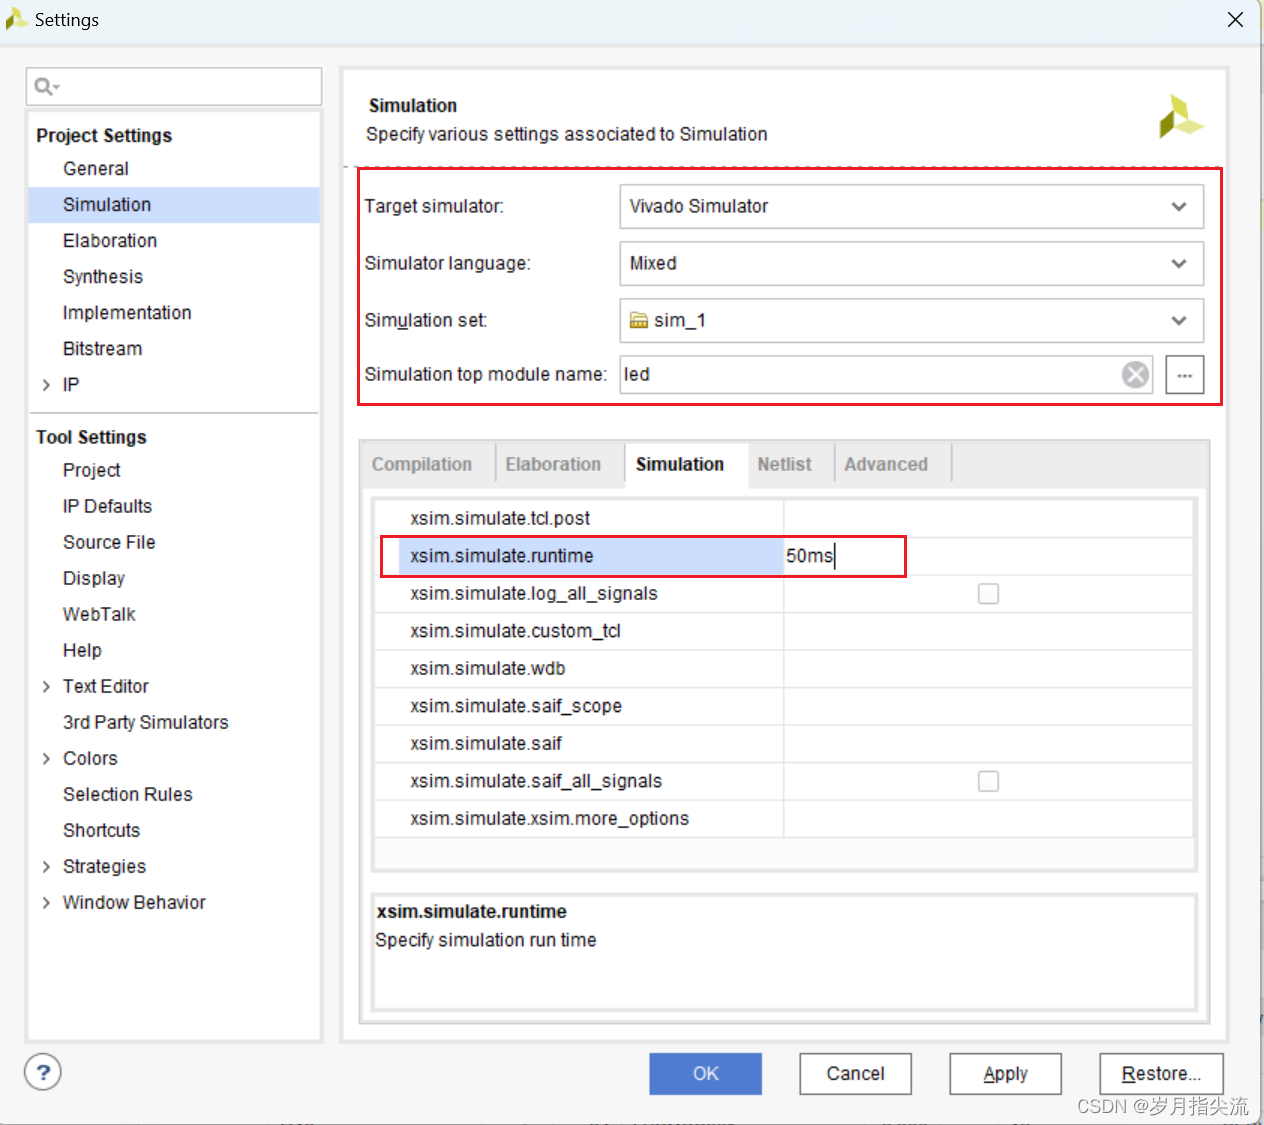Screen dimensions: 1264x1125
Task: Open the Simulation set dropdown
Action: [911, 321]
